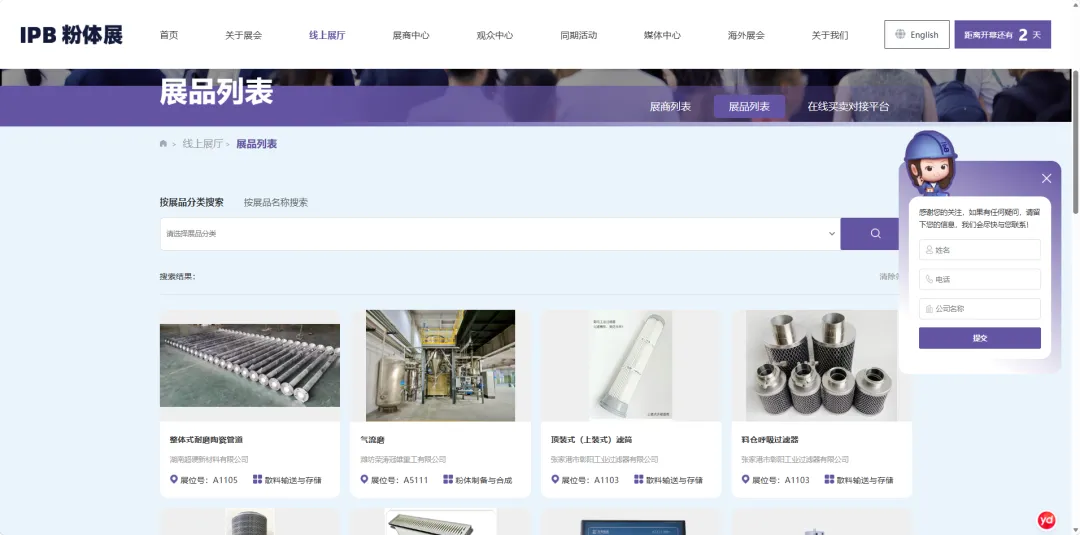Click 散料输送与存储 on 整体式耐磨陶瓷管道 card
Image resolution: width=1080 pixels, height=535 pixels.
(x=293, y=480)
